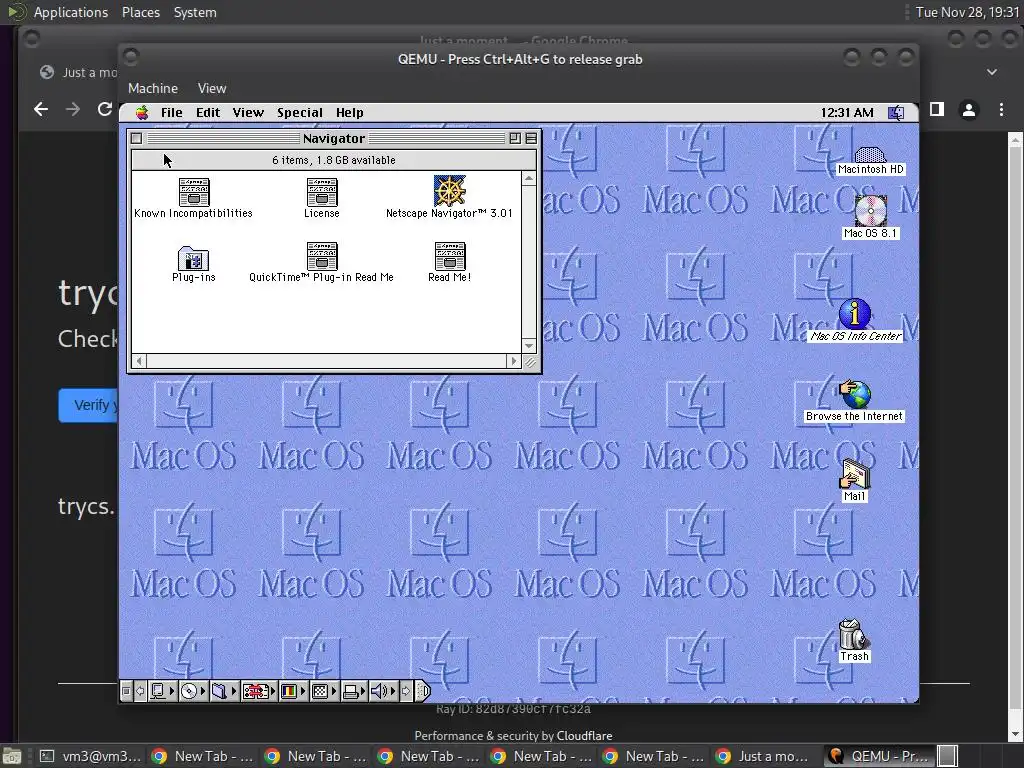Click Location Manager module in Control Strip
The height and width of the screenshot is (768, 1024).
coord(255,691)
